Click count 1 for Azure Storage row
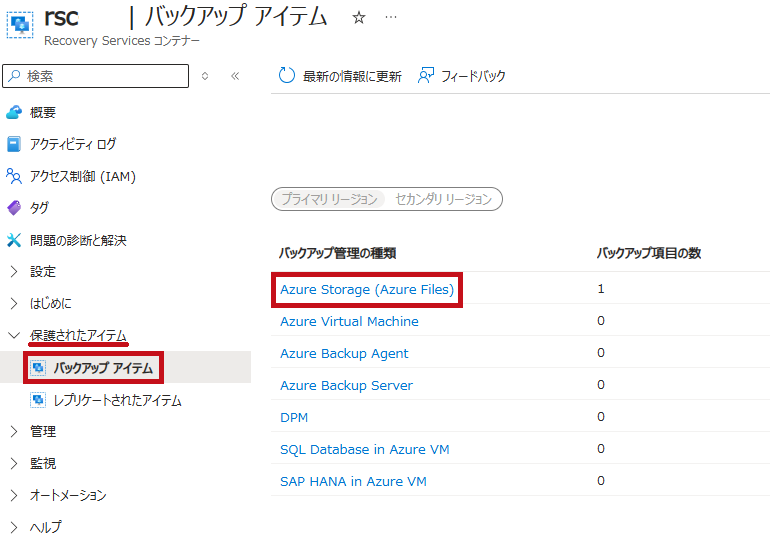Viewport: 770px width, 543px height. (x=601, y=289)
